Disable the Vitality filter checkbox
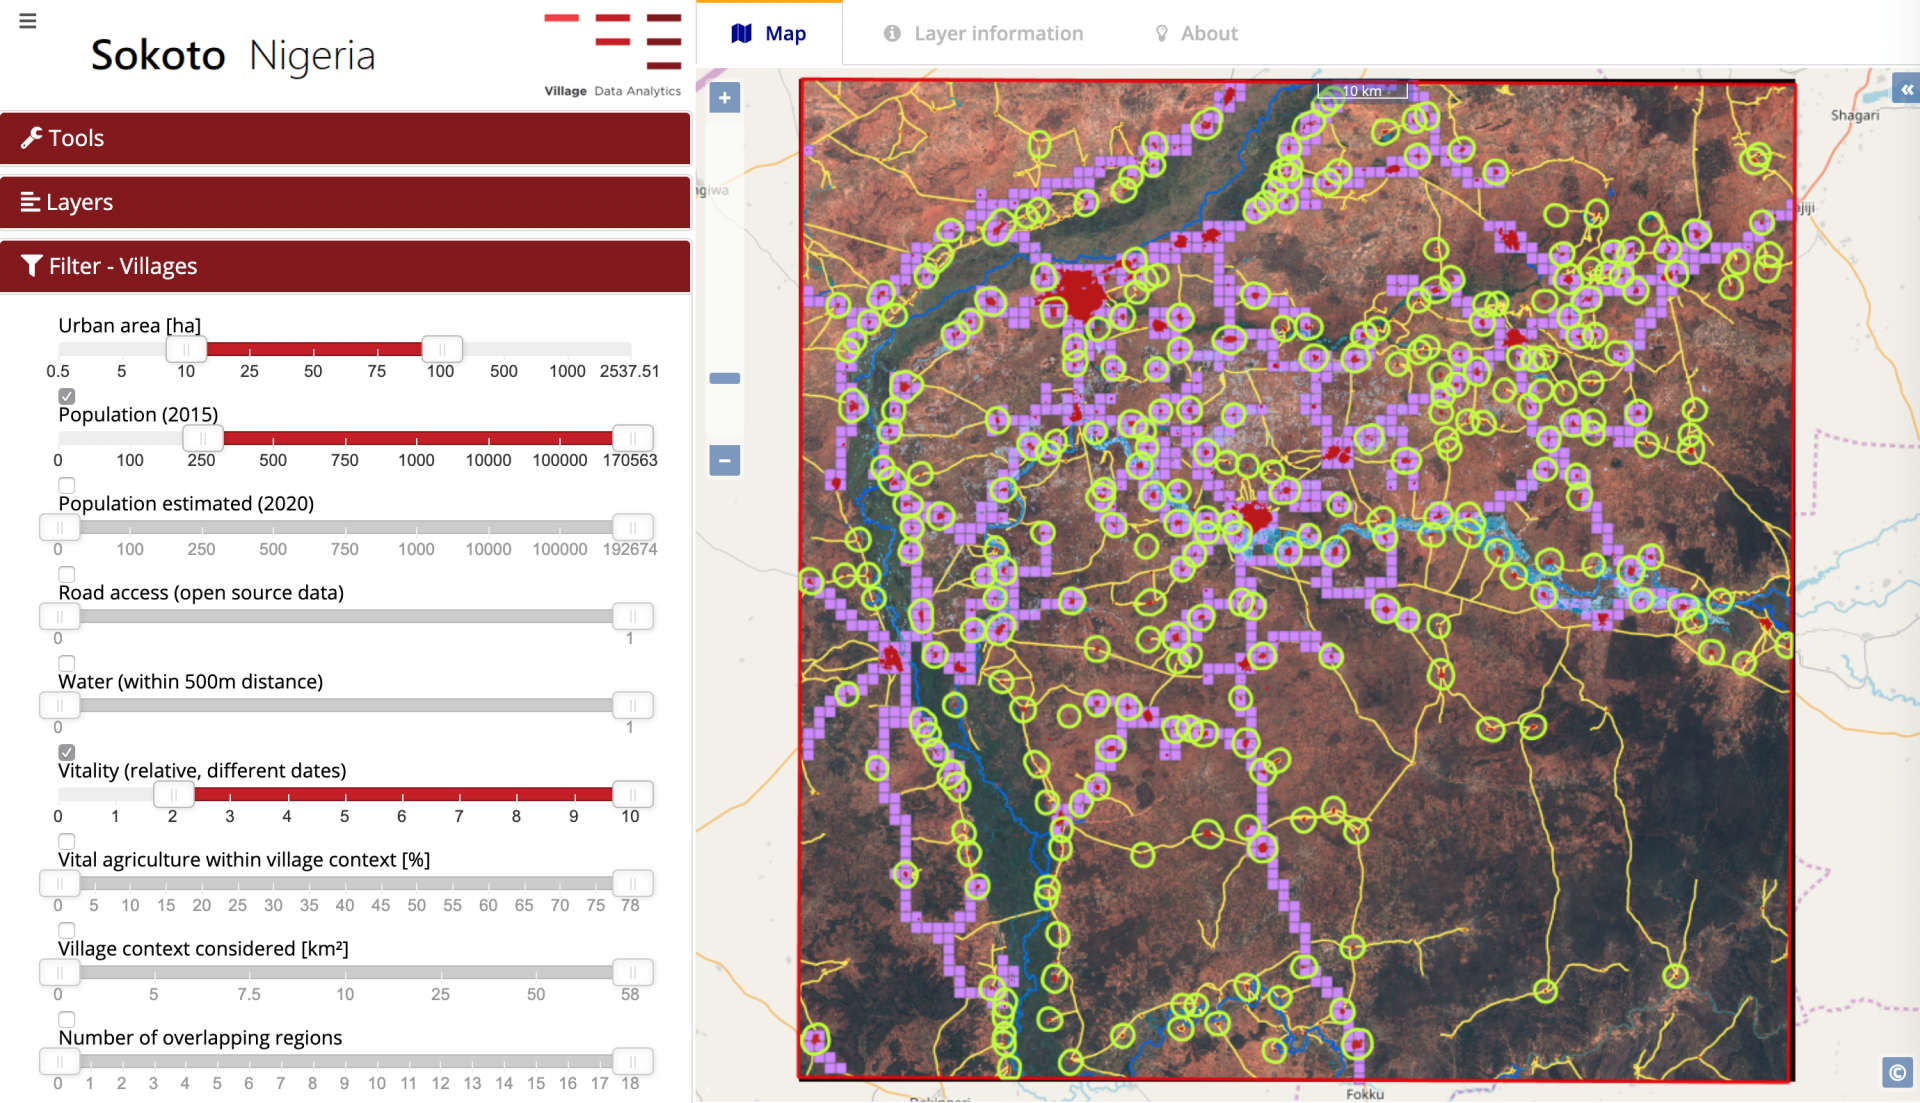 click(67, 752)
